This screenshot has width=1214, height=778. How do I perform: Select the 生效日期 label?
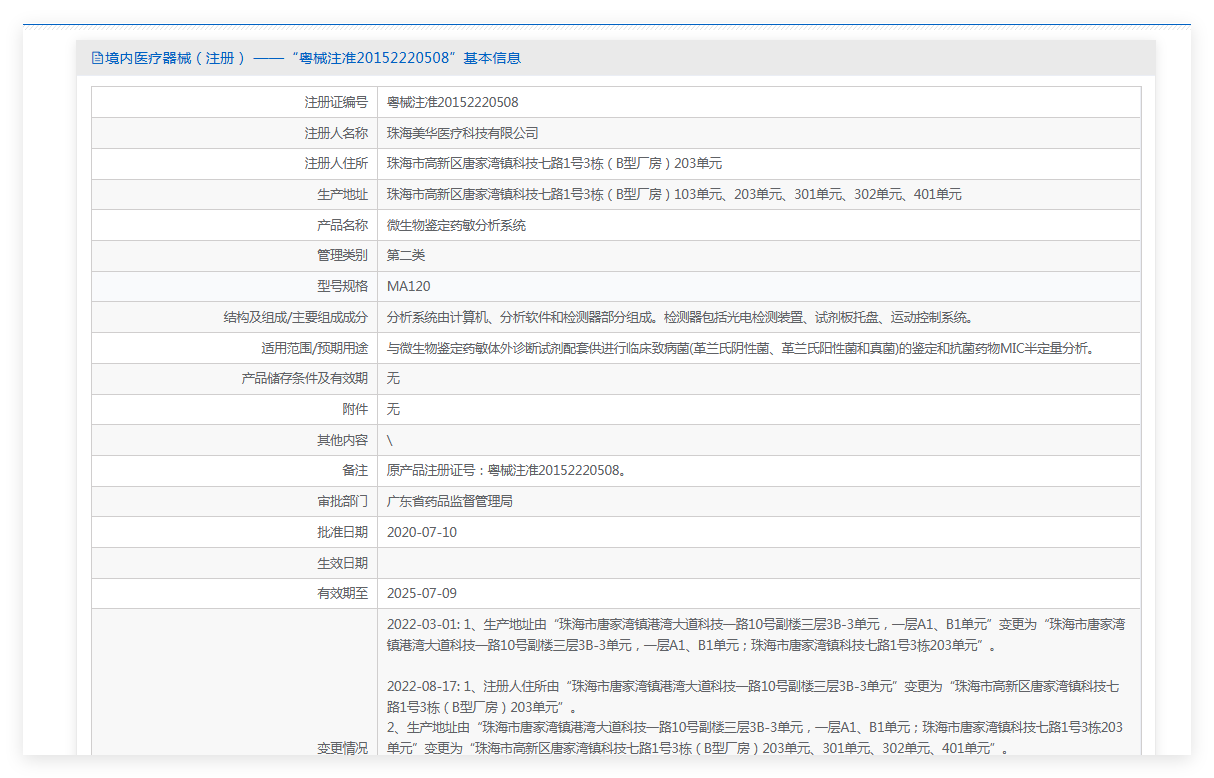coord(342,563)
